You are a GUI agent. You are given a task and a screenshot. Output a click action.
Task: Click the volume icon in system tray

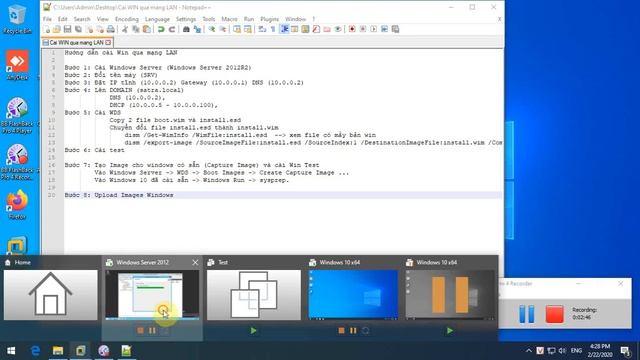pyautogui.click(x=562, y=351)
